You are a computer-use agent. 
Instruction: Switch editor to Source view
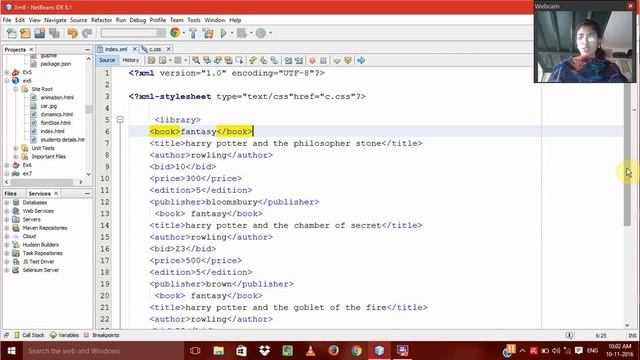(107, 60)
